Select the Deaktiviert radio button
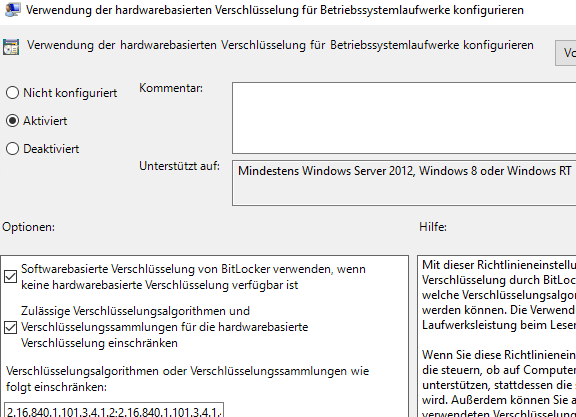This screenshot has height=417, width=576. [12, 149]
